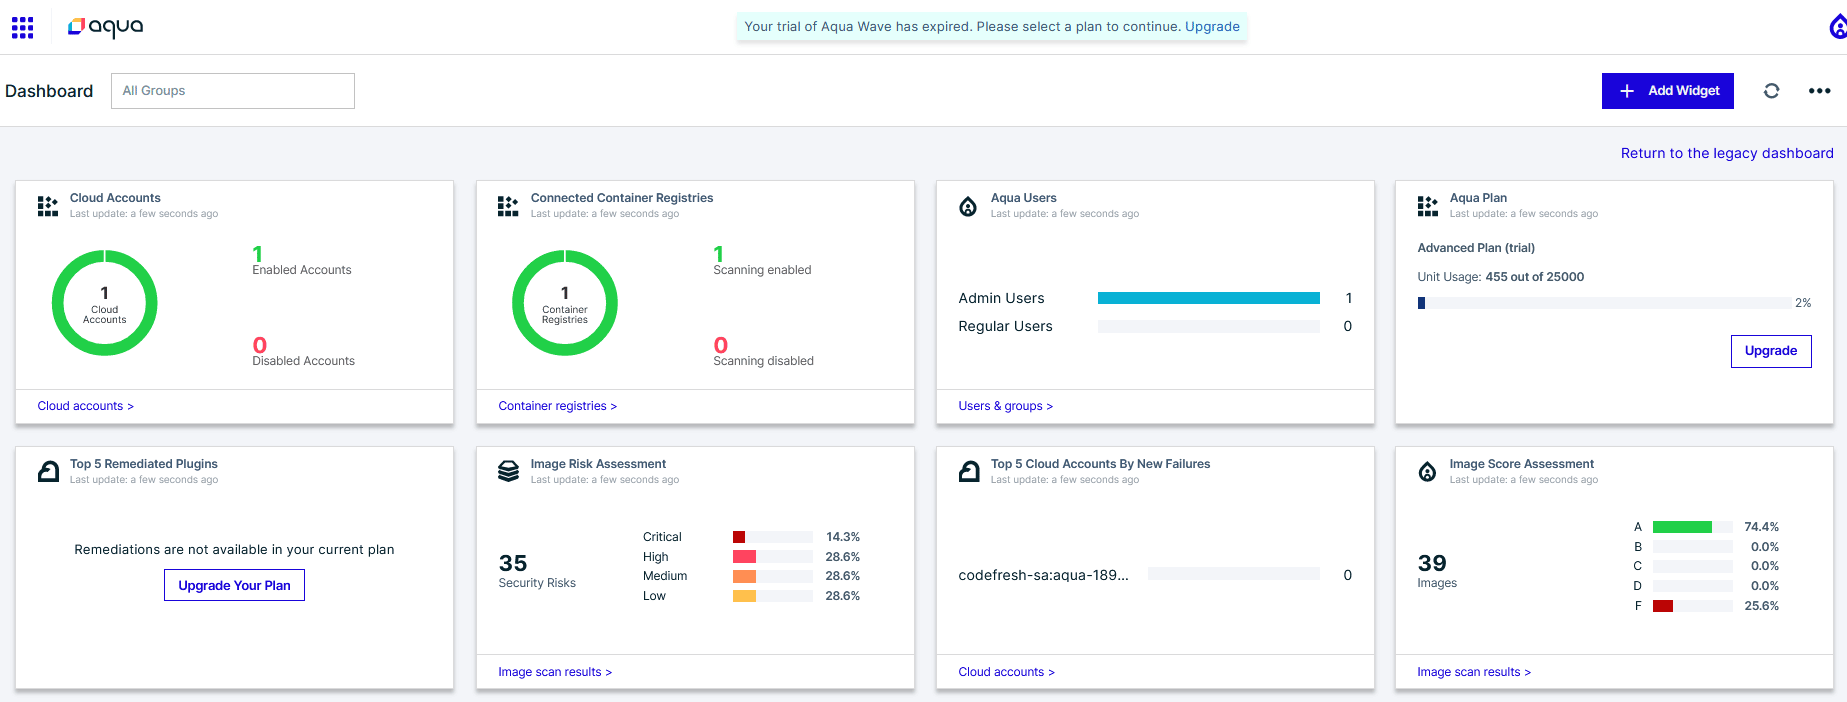The height and width of the screenshot is (702, 1847).
Task: Click the '74.4%' grade A value
Action: pyautogui.click(x=1761, y=527)
